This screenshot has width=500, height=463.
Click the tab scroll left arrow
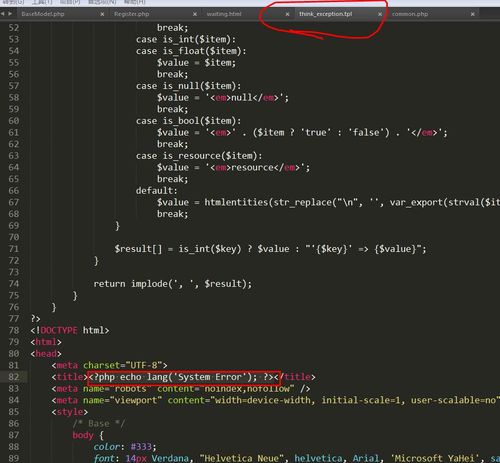(x=3, y=14)
